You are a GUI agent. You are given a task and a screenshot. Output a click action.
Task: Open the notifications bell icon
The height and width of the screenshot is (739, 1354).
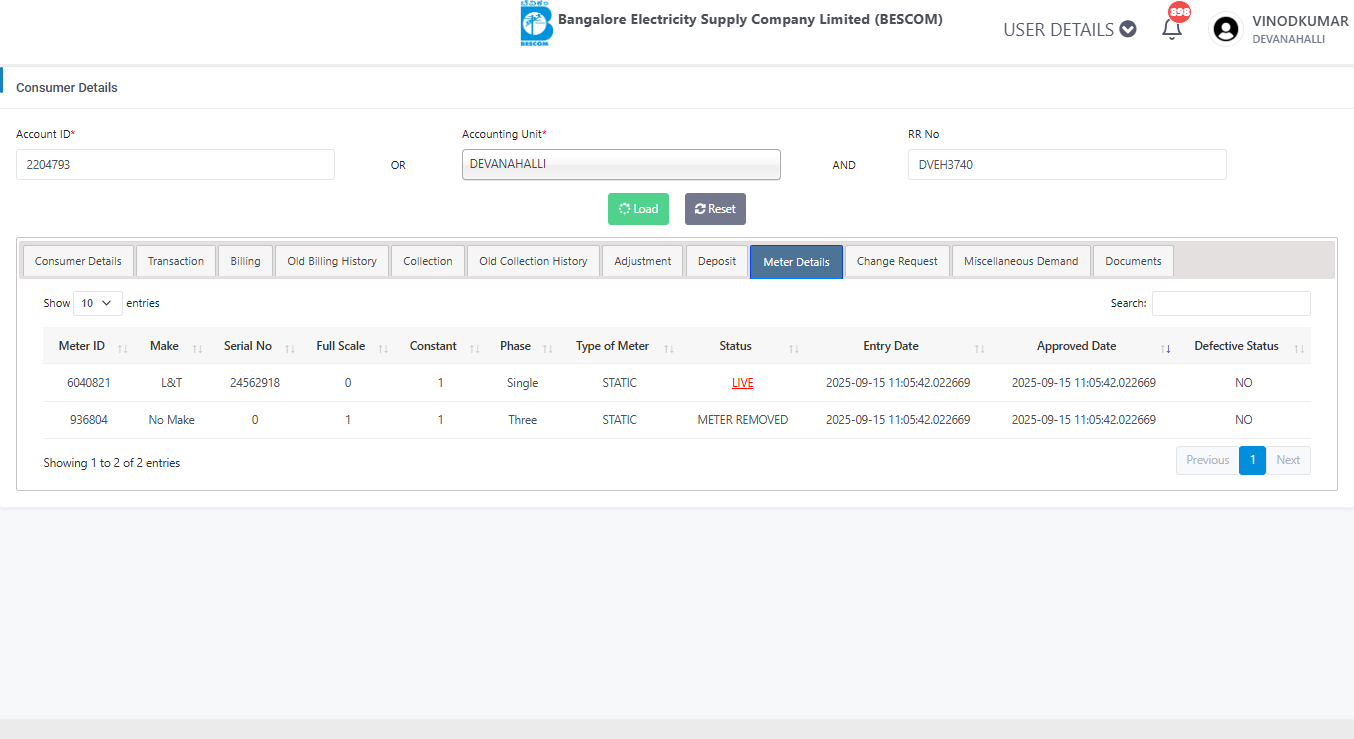(1171, 29)
